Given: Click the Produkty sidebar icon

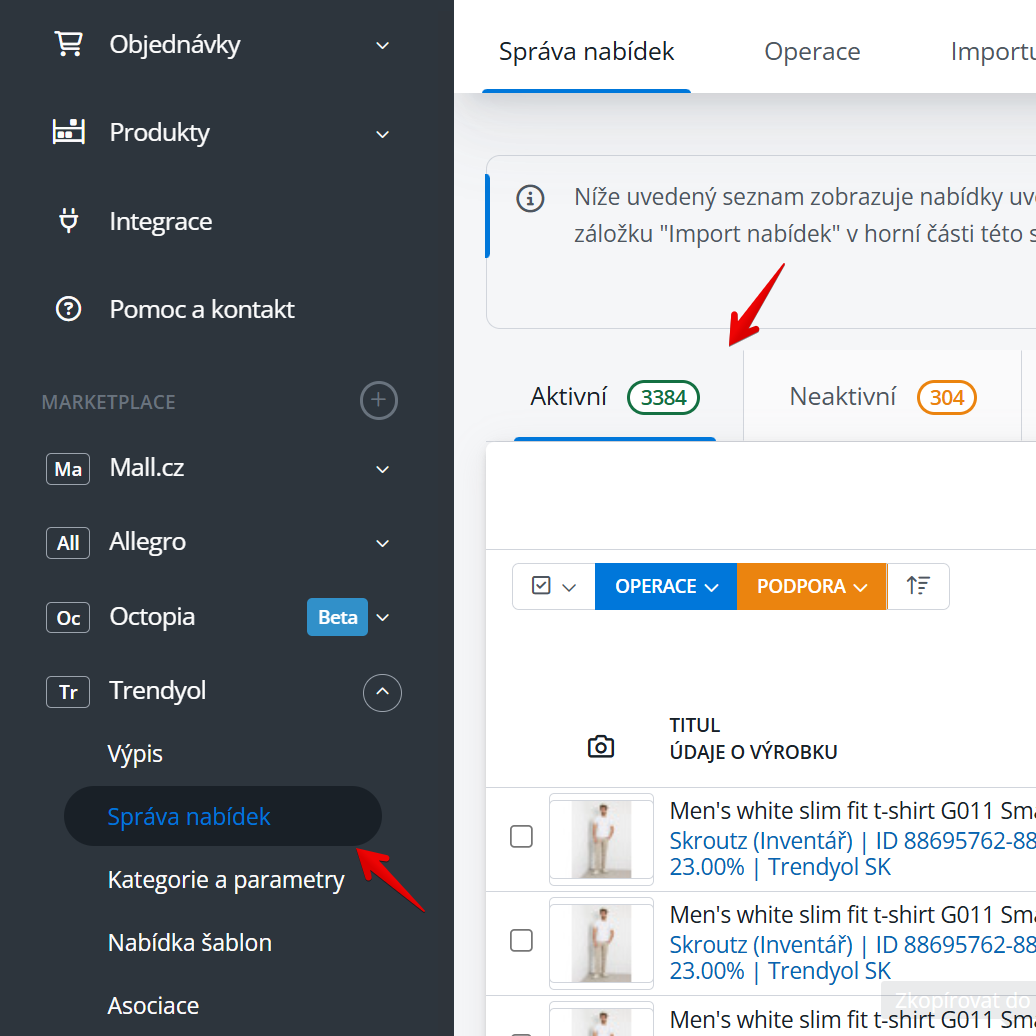Looking at the screenshot, I should click(x=69, y=131).
